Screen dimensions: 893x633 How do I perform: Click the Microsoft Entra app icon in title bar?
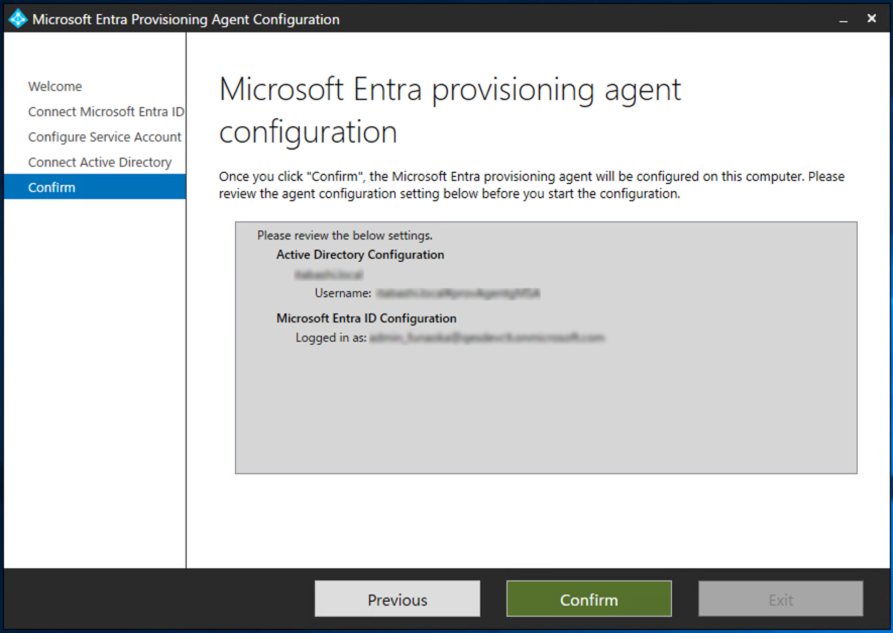click(18, 19)
